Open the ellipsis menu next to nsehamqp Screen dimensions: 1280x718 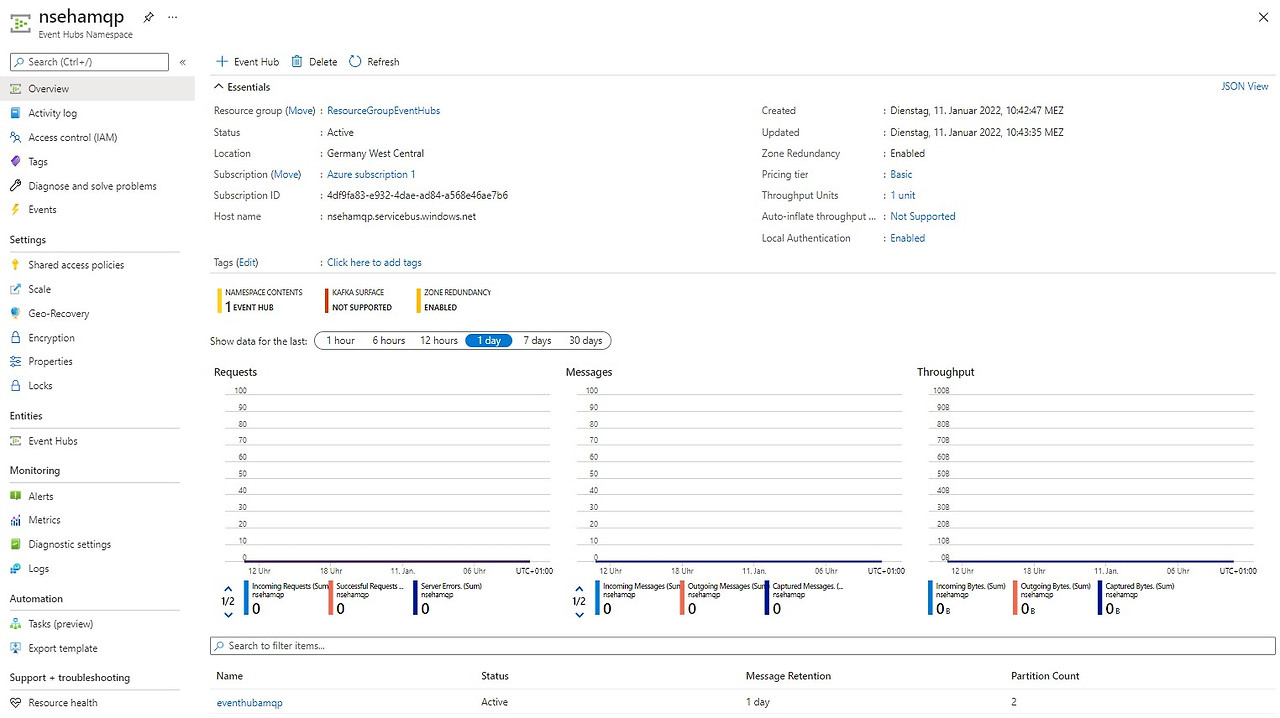(172, 17)
